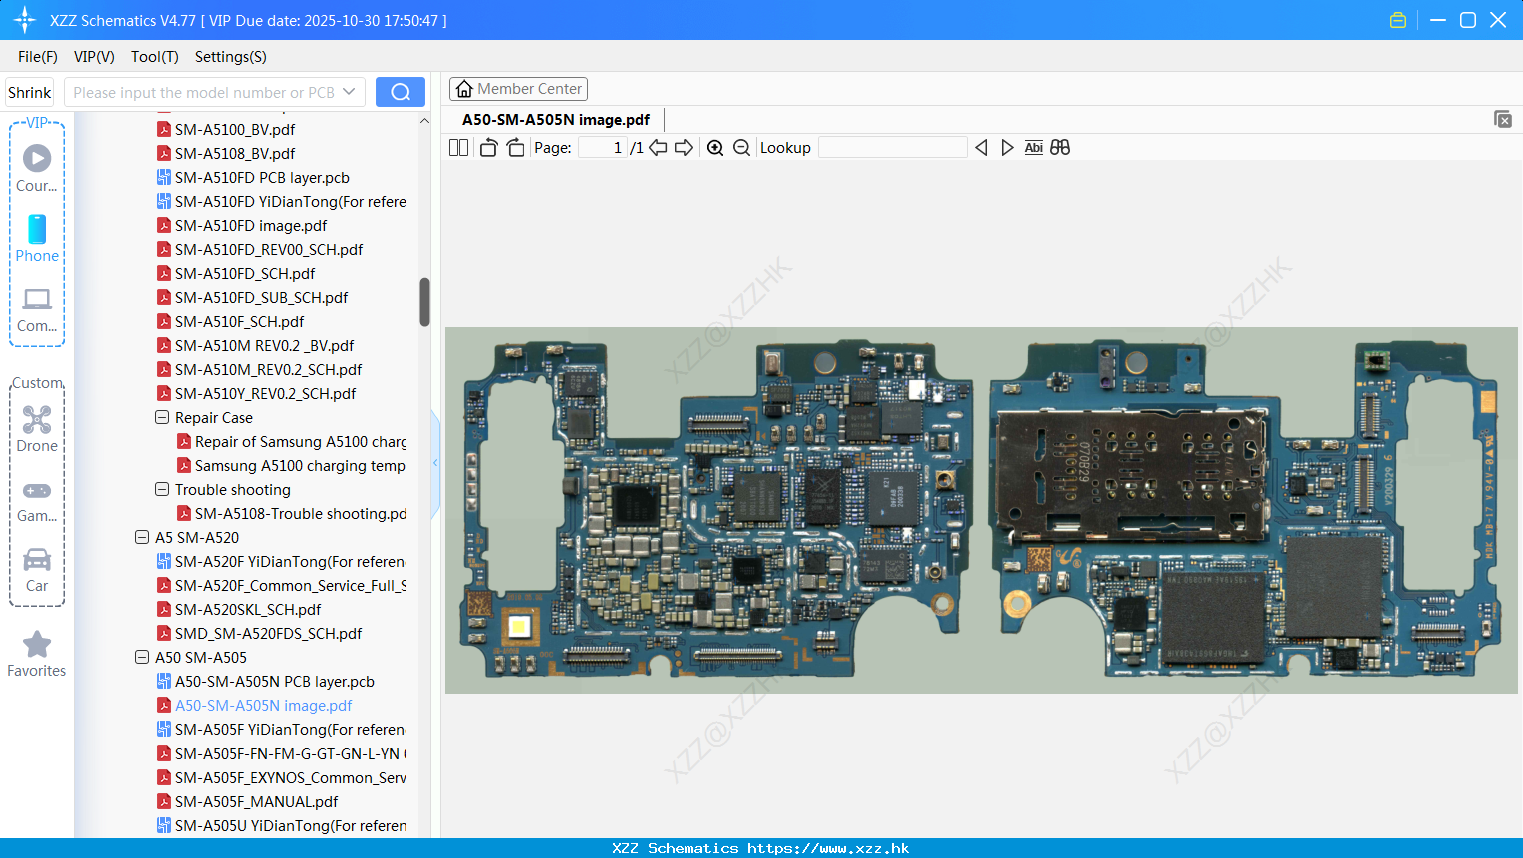Click the model number search field
Viewport: 1523px width, 858px height.
click(x=204, y=92)
